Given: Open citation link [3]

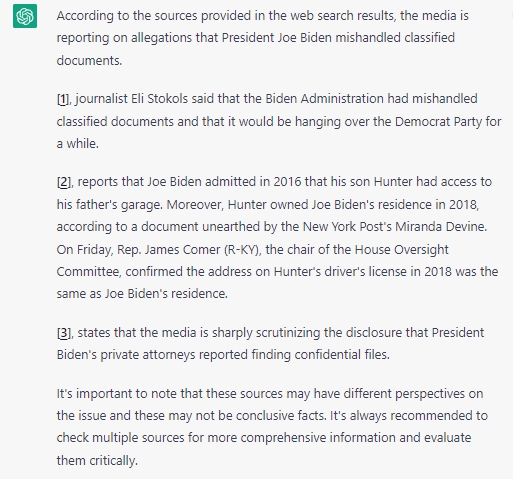Looking at the screenshot, I should tap(64, 333).
